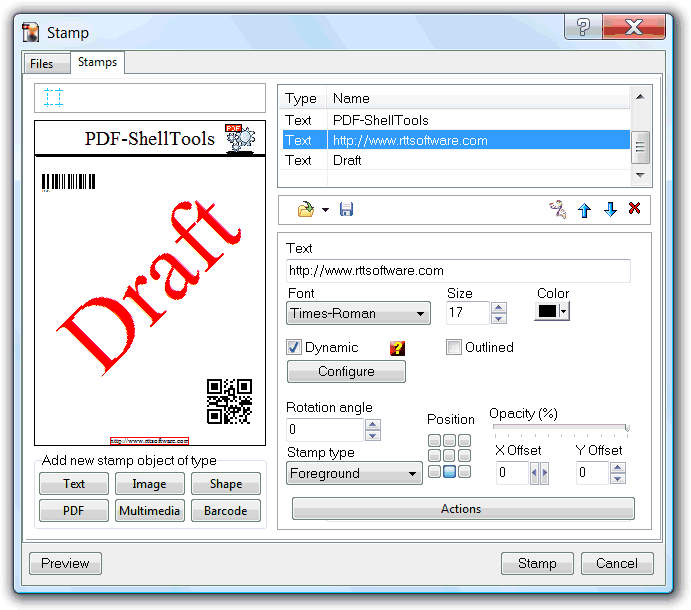Select bottom-right position square
This screenshot has width=691, height=610.
[464, 472]
